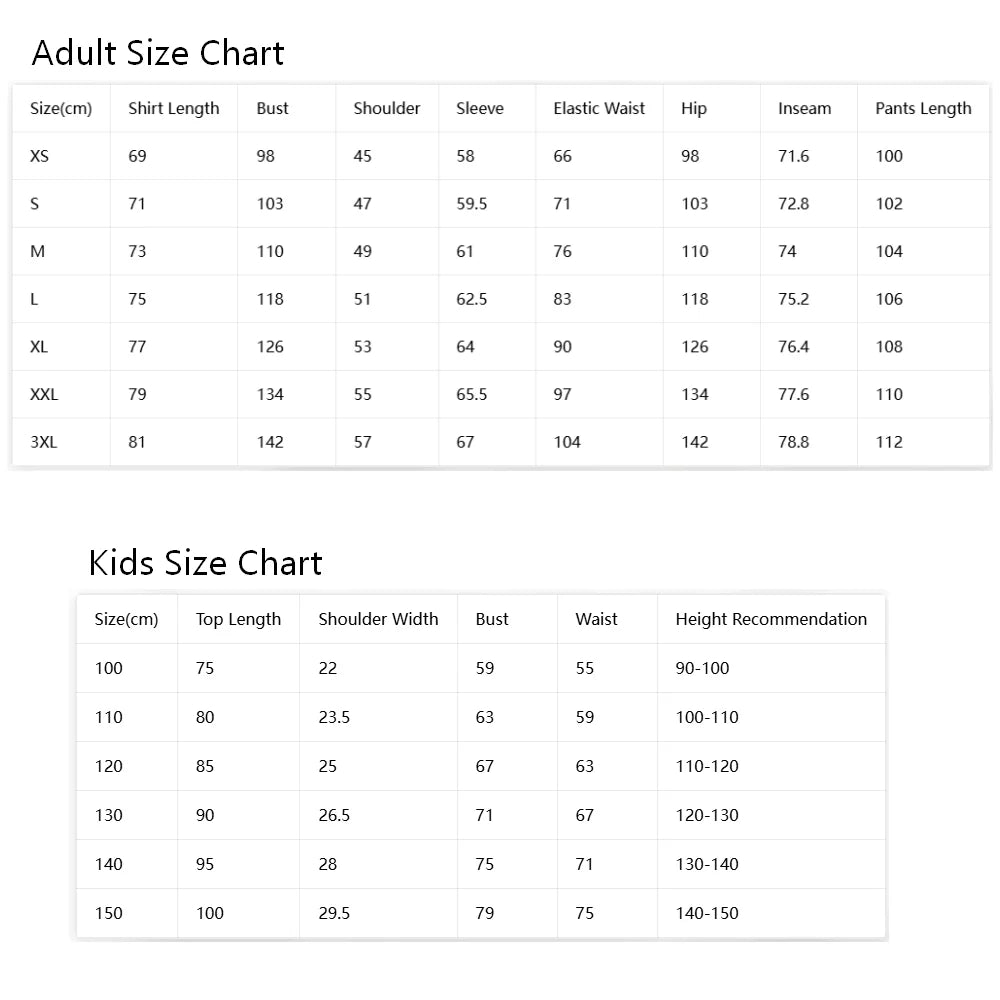Click the elastic waist value 104 cell
Viewport: 1000px width, 1000px height.
point(567,442)
